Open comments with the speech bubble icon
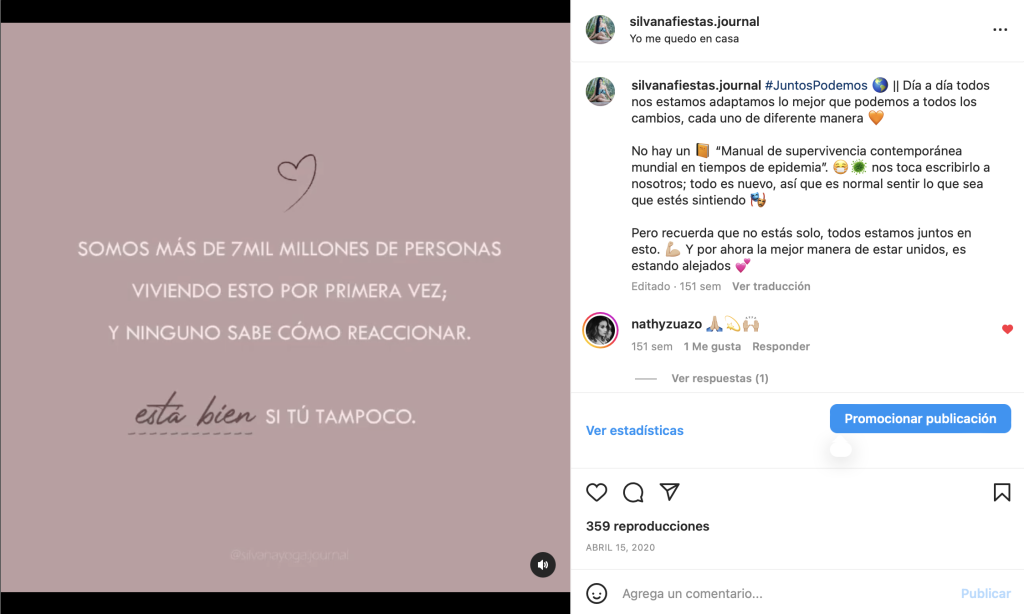 [633, 493]
